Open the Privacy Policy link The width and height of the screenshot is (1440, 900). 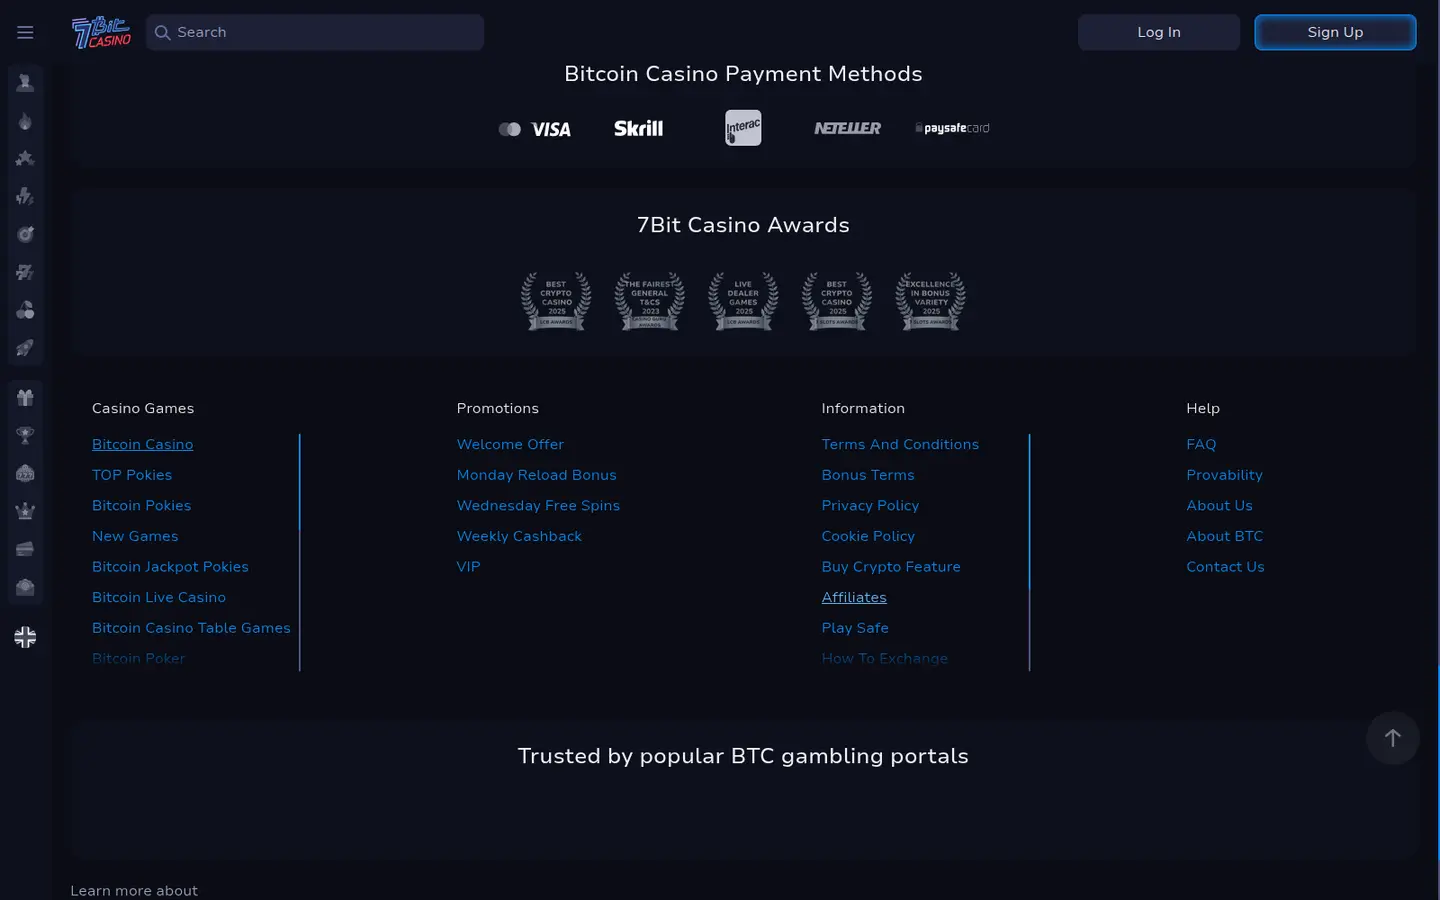pos(870,506)
